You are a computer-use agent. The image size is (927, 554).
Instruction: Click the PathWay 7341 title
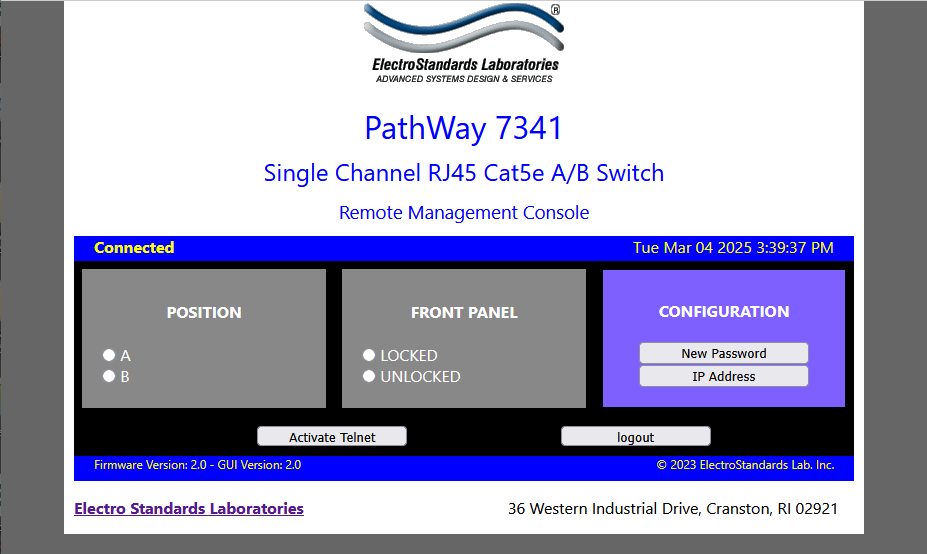[464, 128]
